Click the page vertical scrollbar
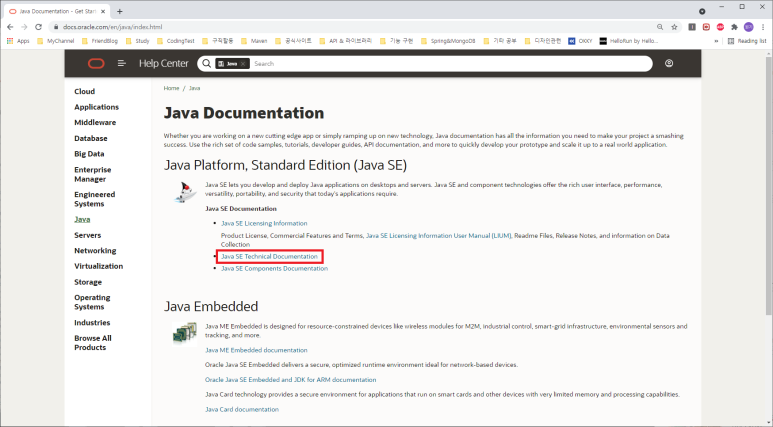 (769, 187)
